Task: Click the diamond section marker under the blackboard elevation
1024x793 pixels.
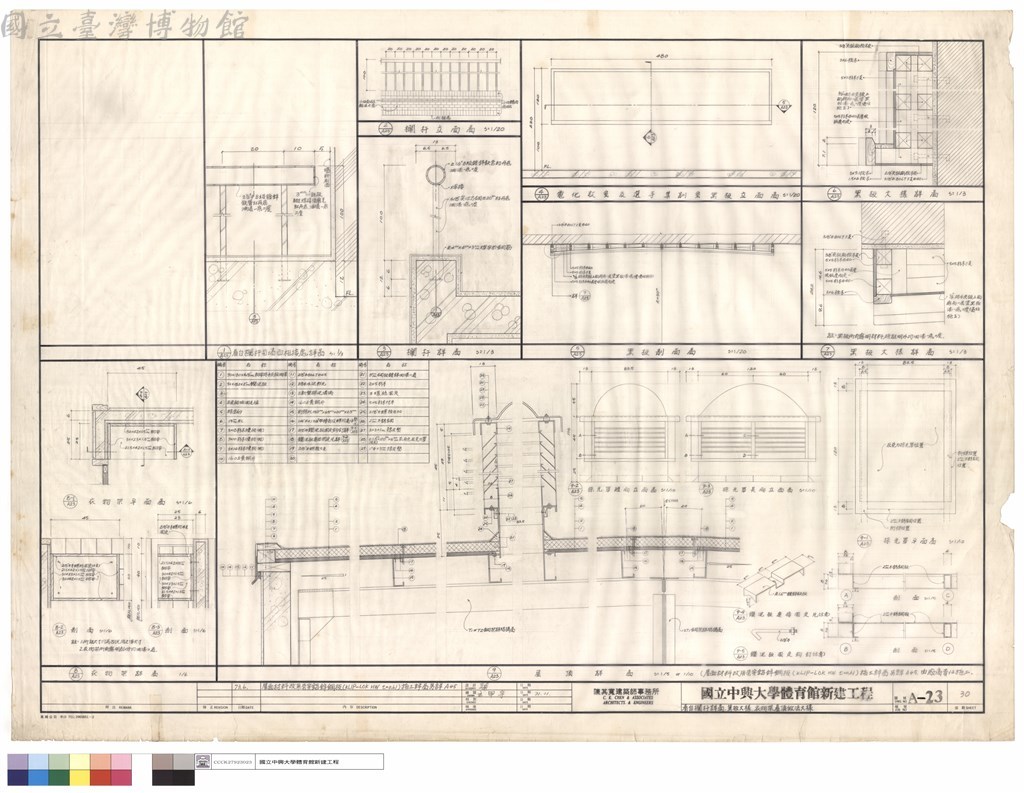Action: pos(651,138)
